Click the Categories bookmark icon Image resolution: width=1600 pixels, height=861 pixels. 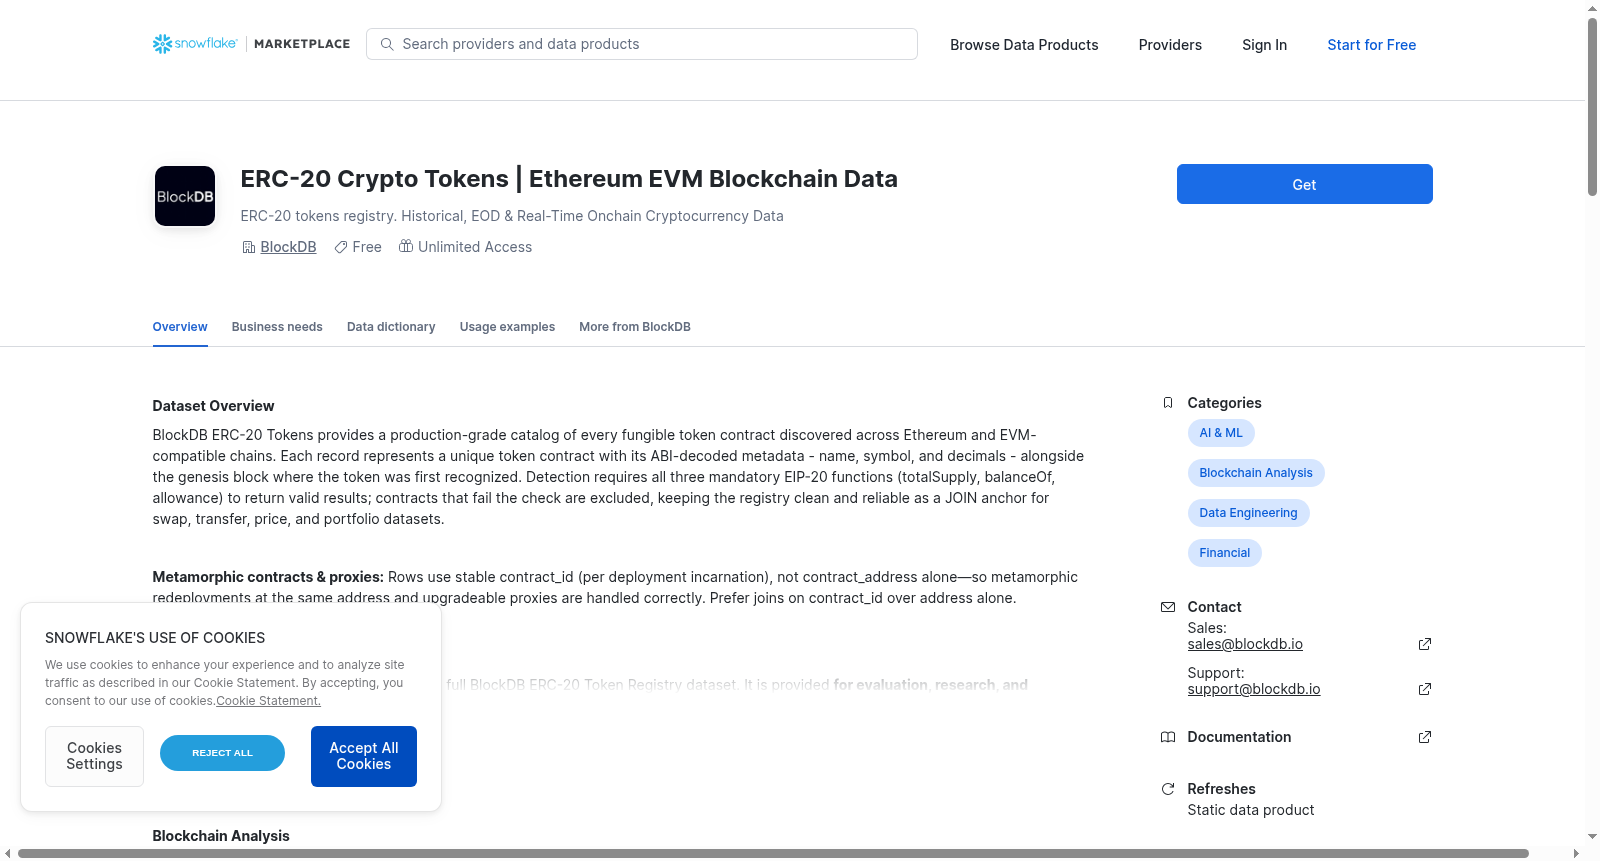(x=1168, y=403)
